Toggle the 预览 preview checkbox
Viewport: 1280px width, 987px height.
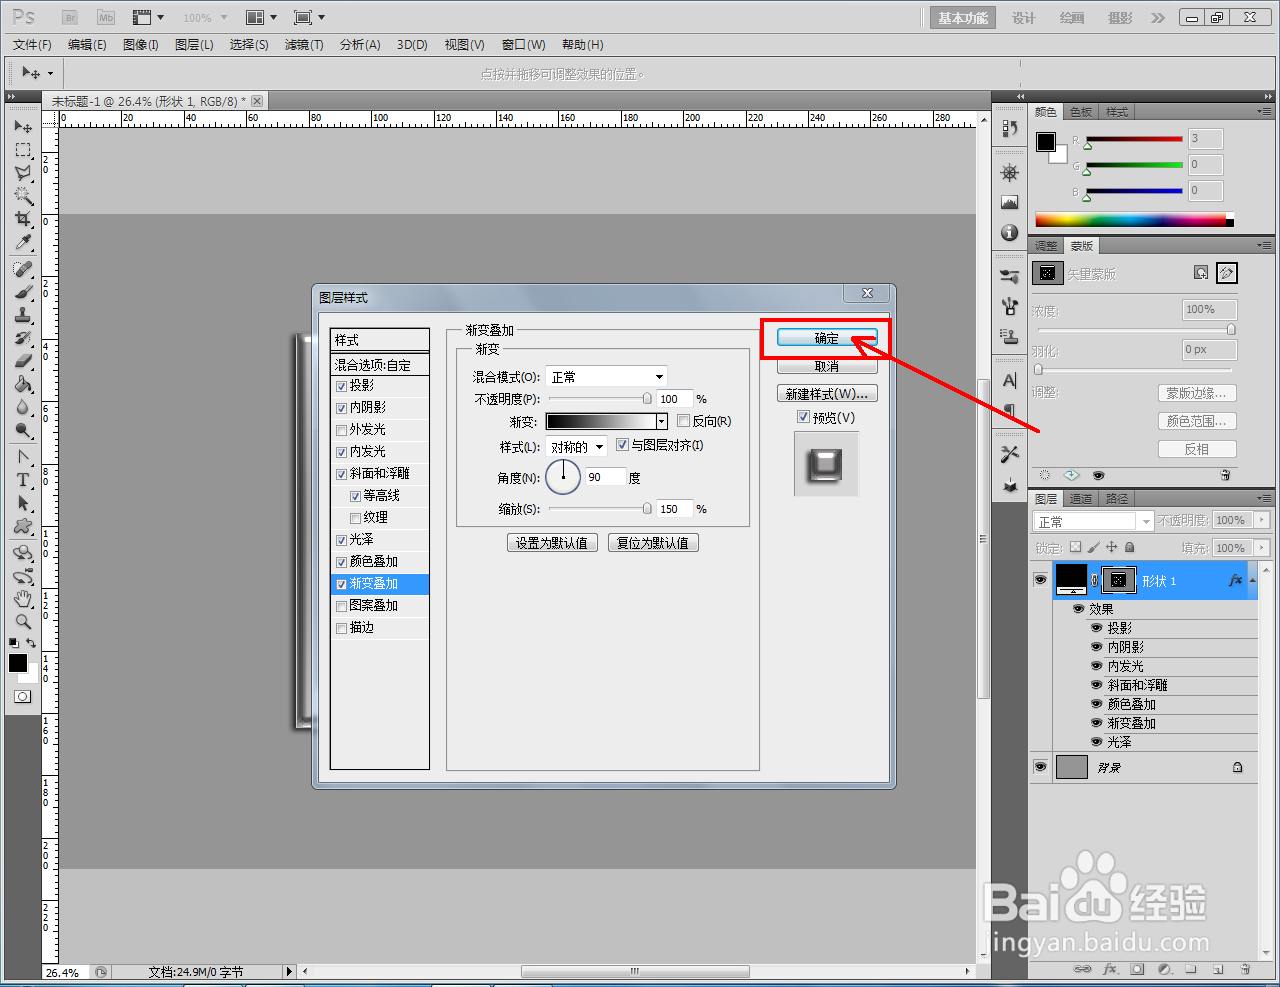pos(803,417)
